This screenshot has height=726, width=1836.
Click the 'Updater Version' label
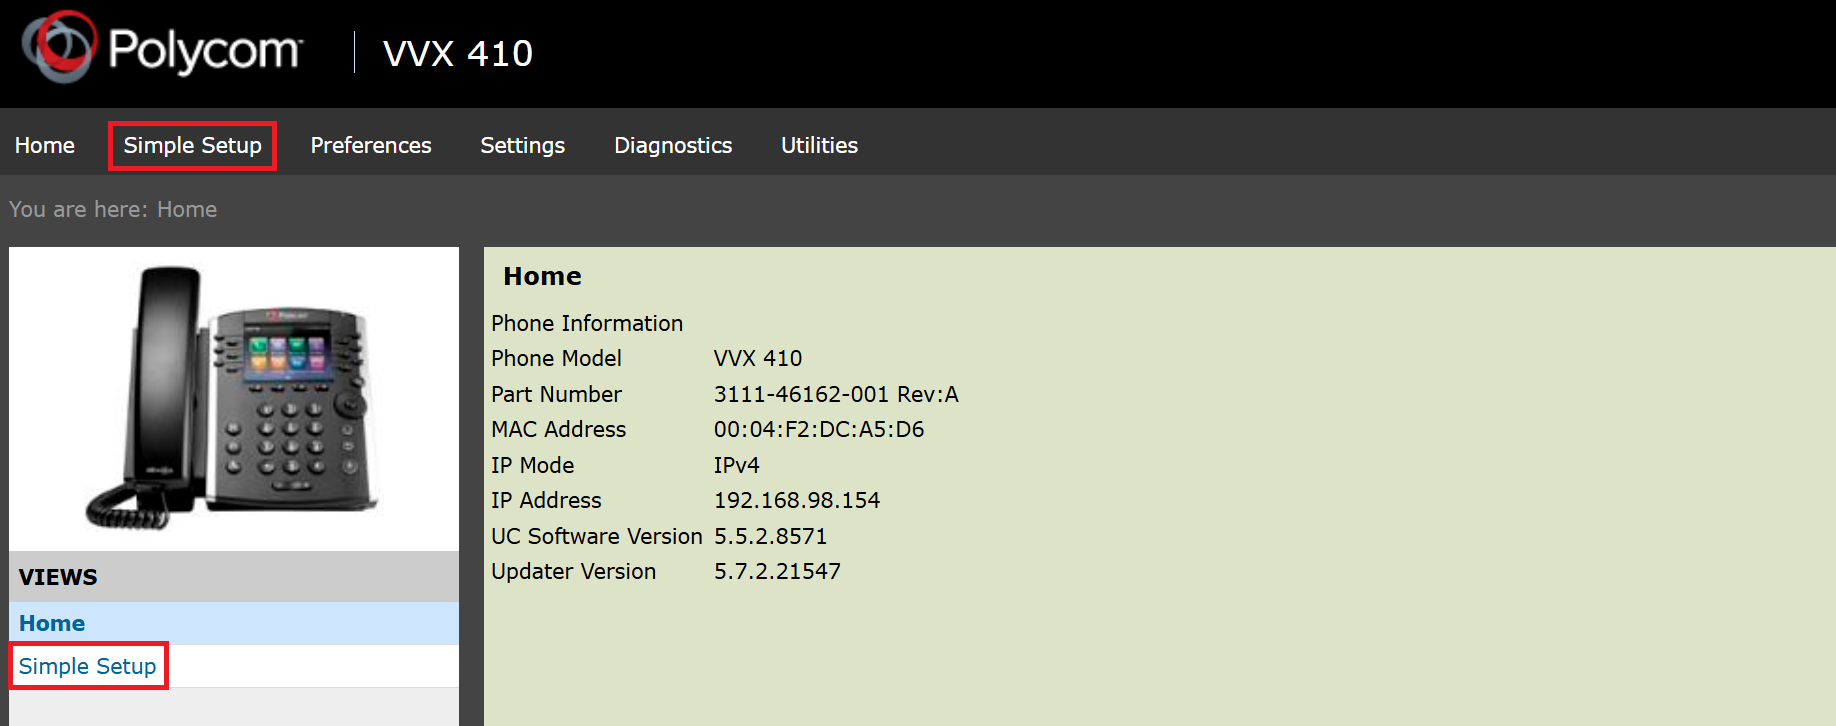pyautogui.click(x=574, y=571)
